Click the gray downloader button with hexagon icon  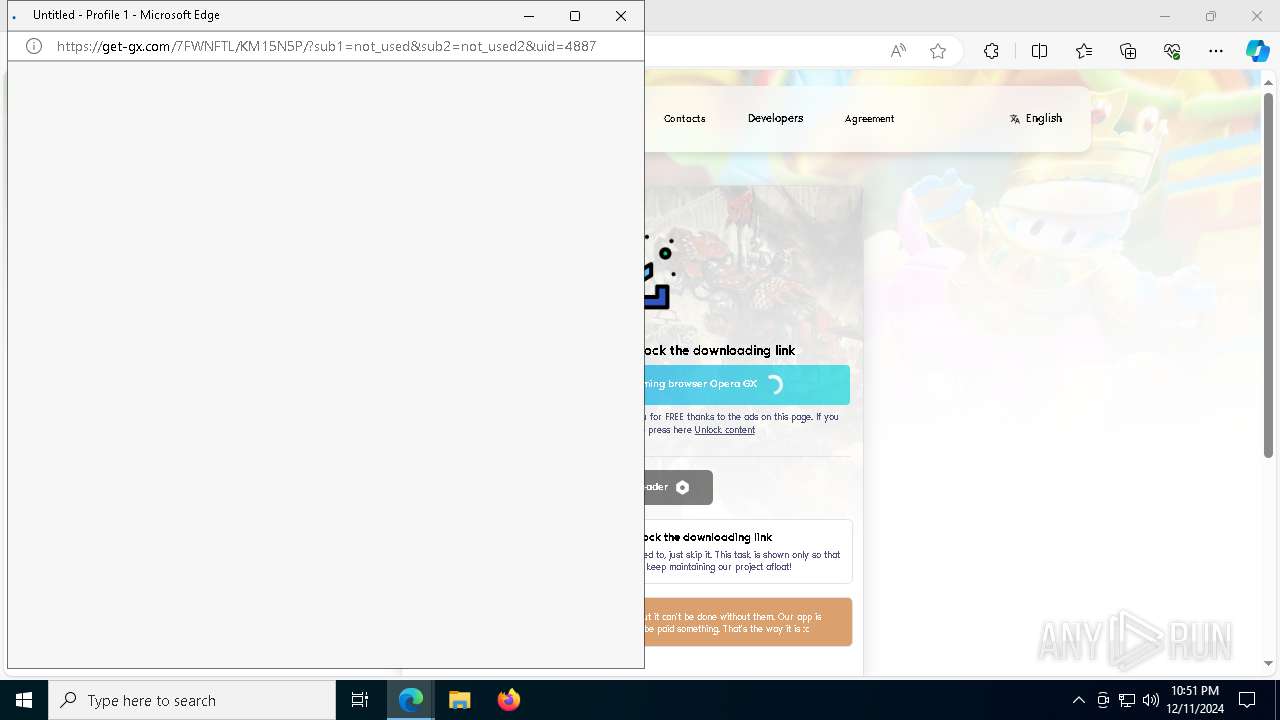(x=679, y=487)
